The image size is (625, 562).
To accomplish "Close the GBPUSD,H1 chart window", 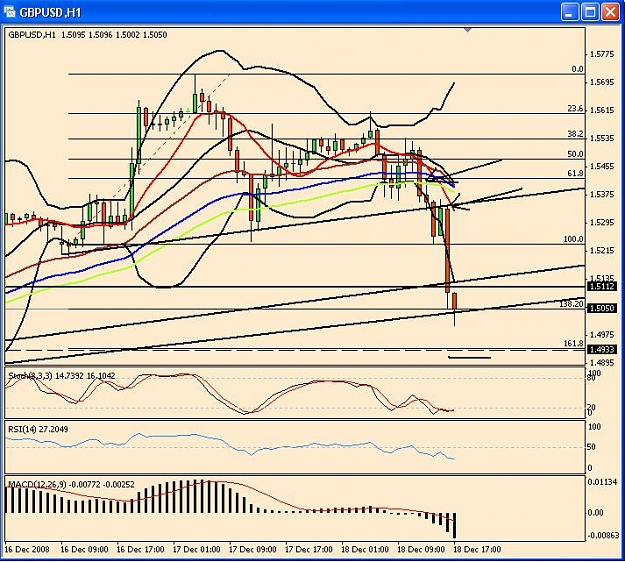I will coord(610,12).
